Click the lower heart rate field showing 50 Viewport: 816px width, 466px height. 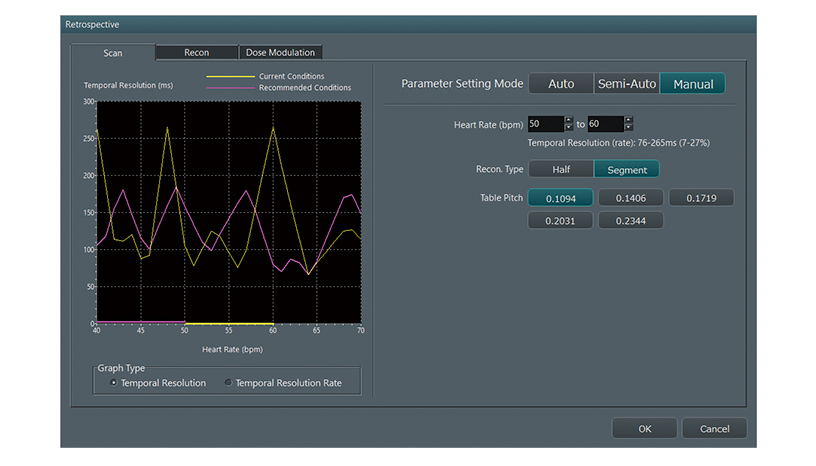tap(545, 124)
